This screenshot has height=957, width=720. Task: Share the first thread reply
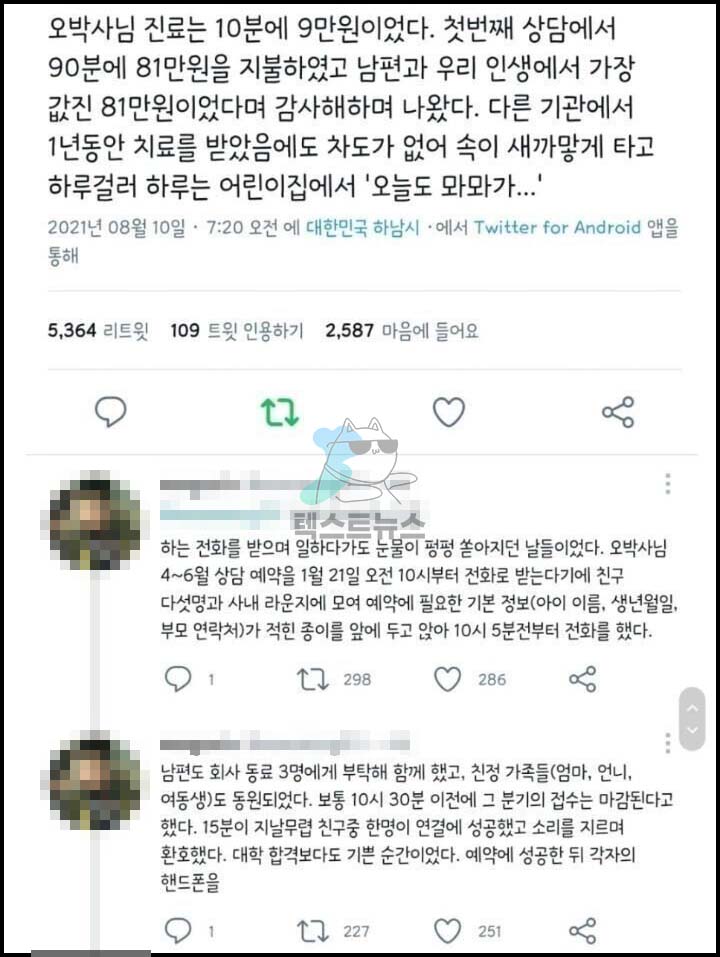coord(582,679)
